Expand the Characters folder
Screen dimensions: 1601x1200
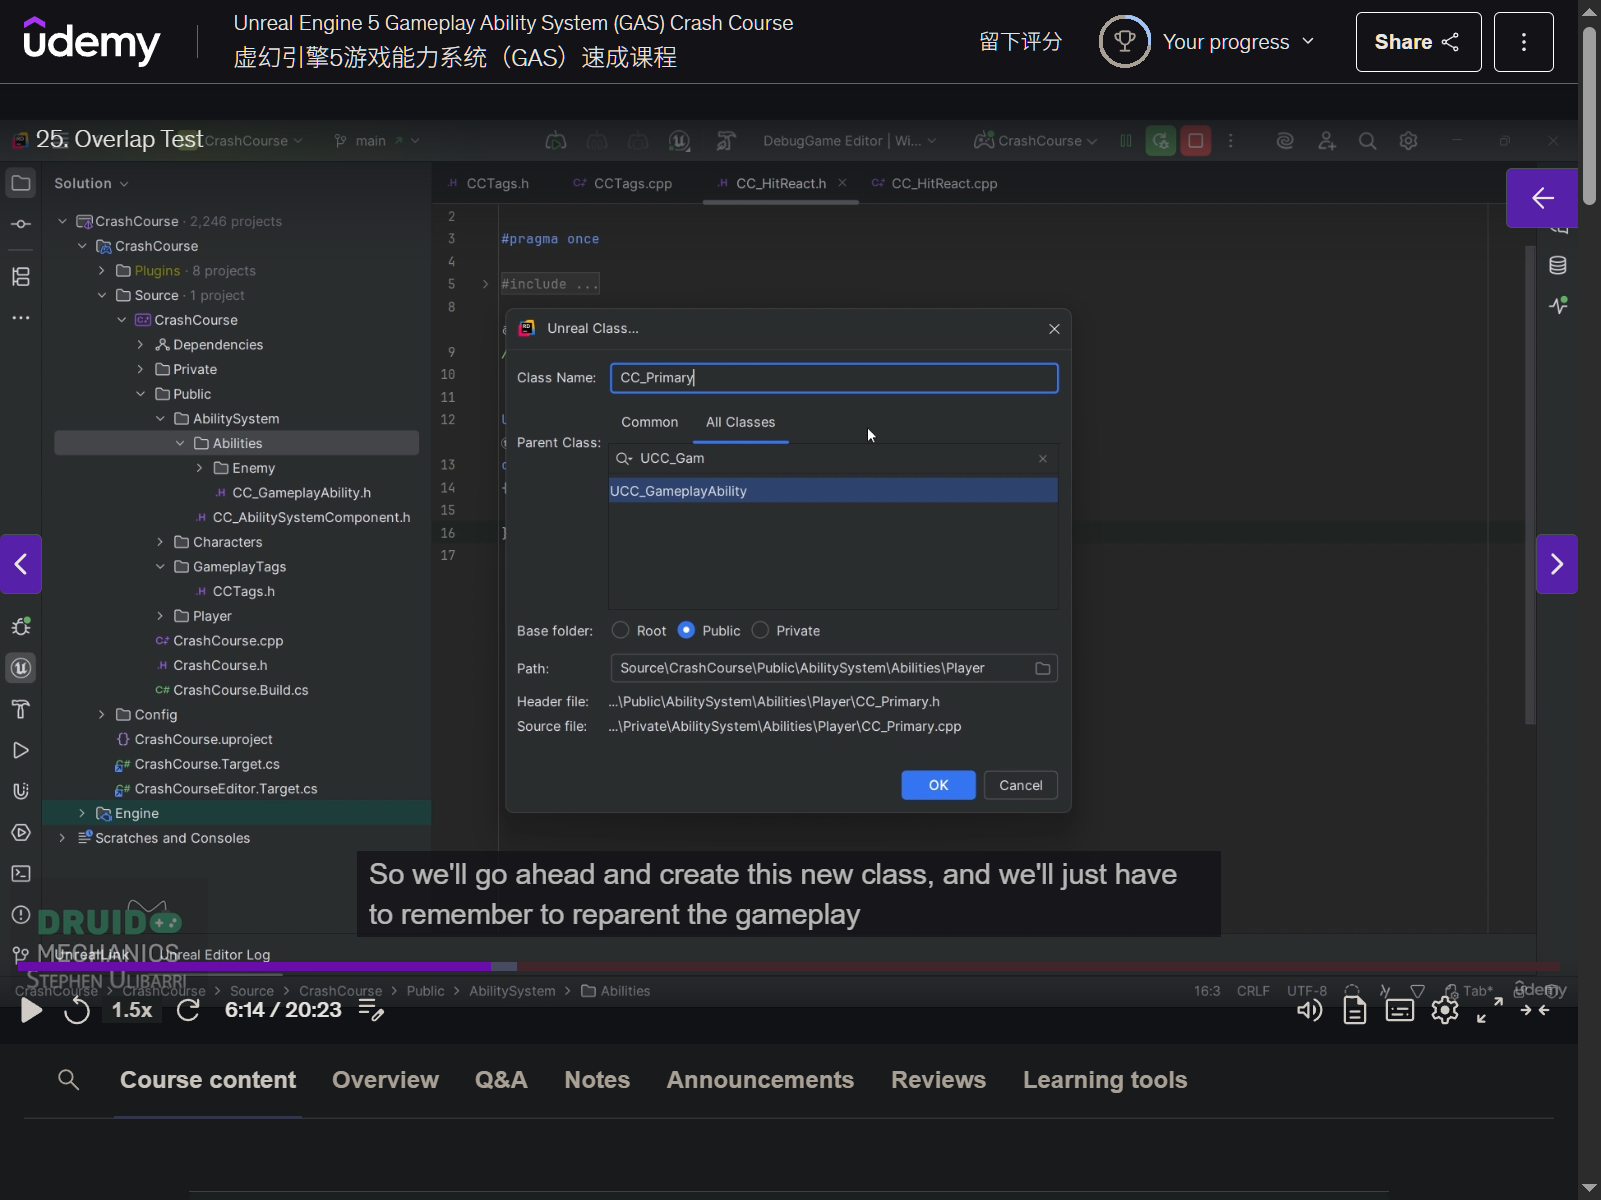coord(160,542)
